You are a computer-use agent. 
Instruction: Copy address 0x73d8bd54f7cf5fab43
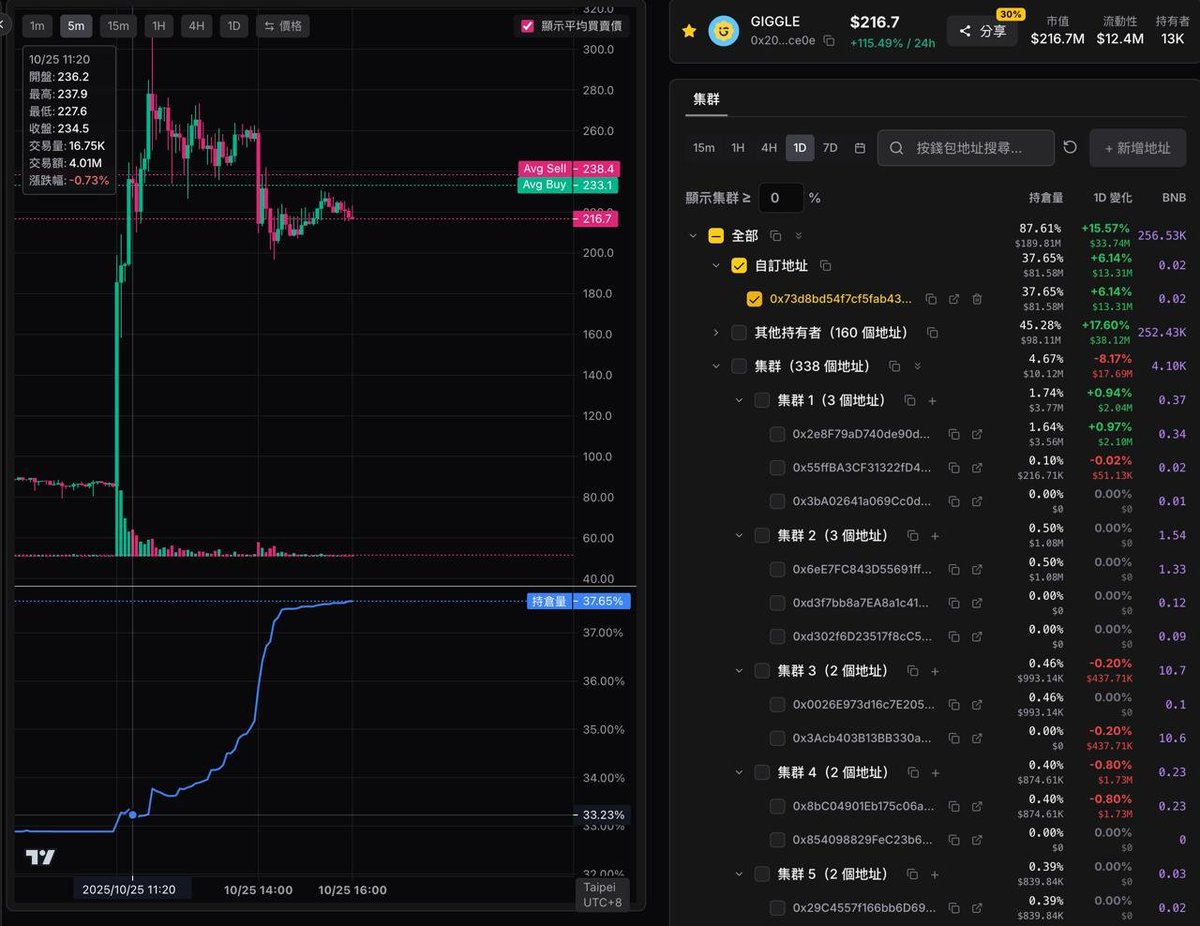point(931,299)
